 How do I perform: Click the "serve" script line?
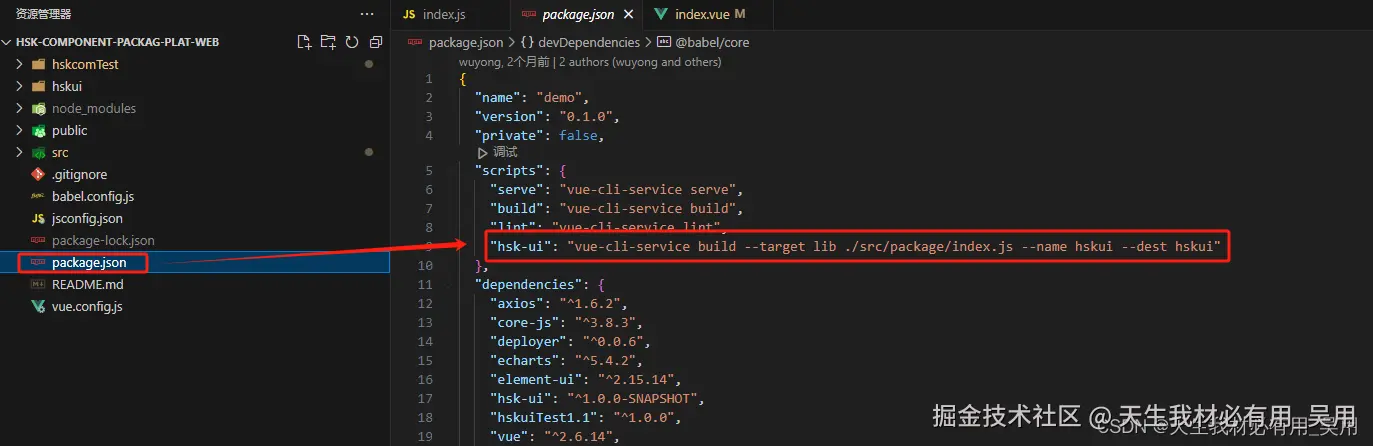[x=616, y=190]
